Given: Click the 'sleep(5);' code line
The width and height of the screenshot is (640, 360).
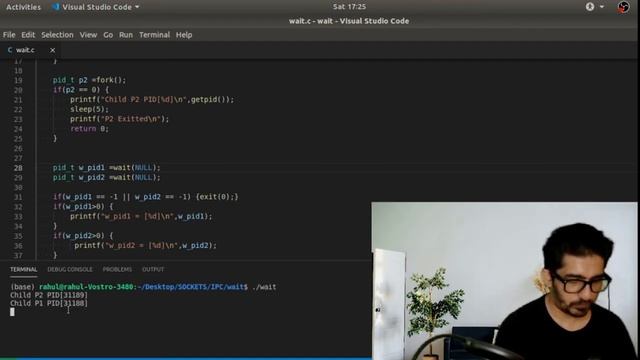Looking at the screenshot, I should [x=89, y=109].
